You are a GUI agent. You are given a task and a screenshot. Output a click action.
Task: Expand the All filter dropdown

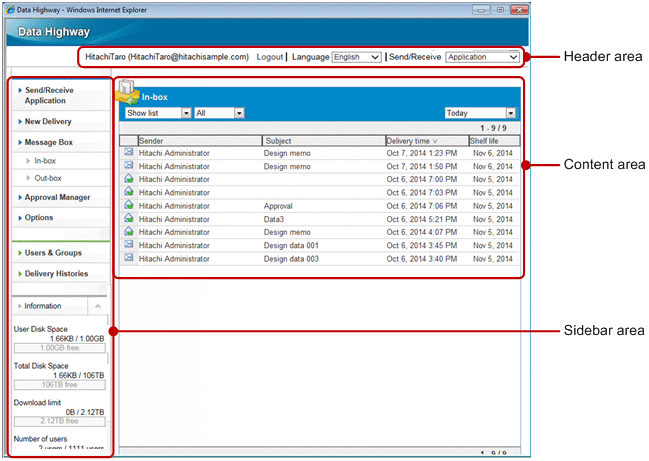219,114
